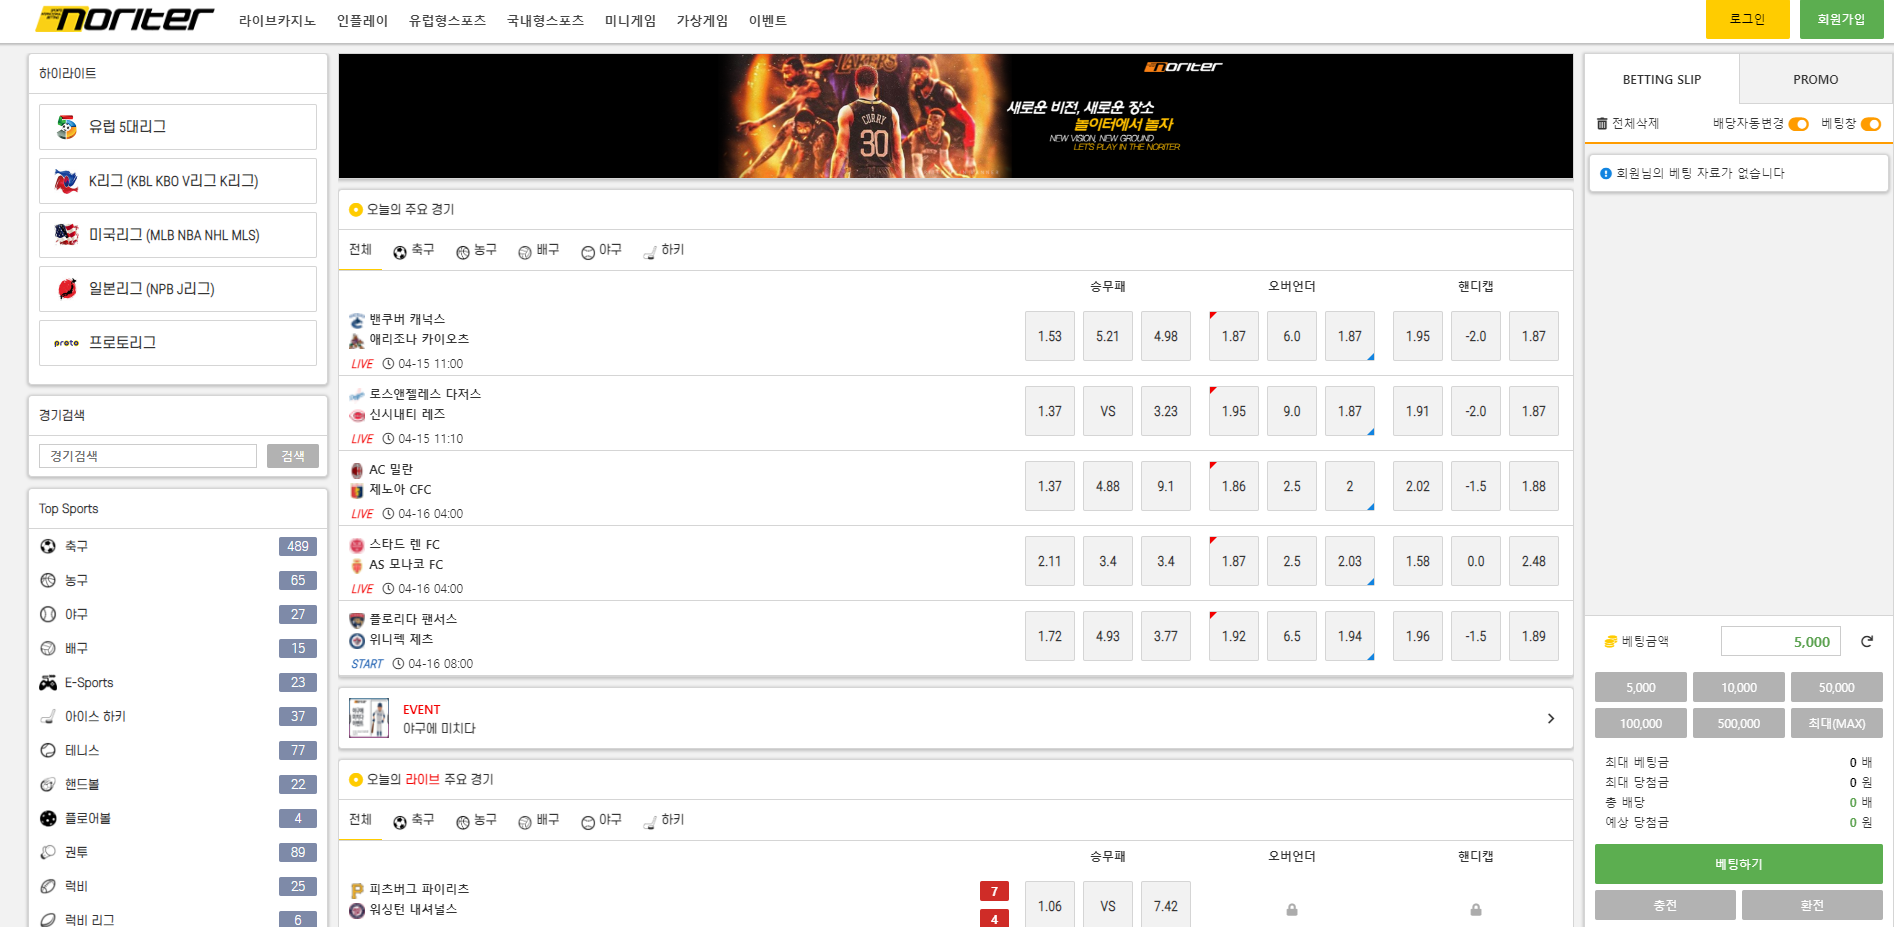The height and width of the screenshot is (927, 1894).
Task: Click the soccer ball icon in Top Sports
Action: [x=47, y=546]
